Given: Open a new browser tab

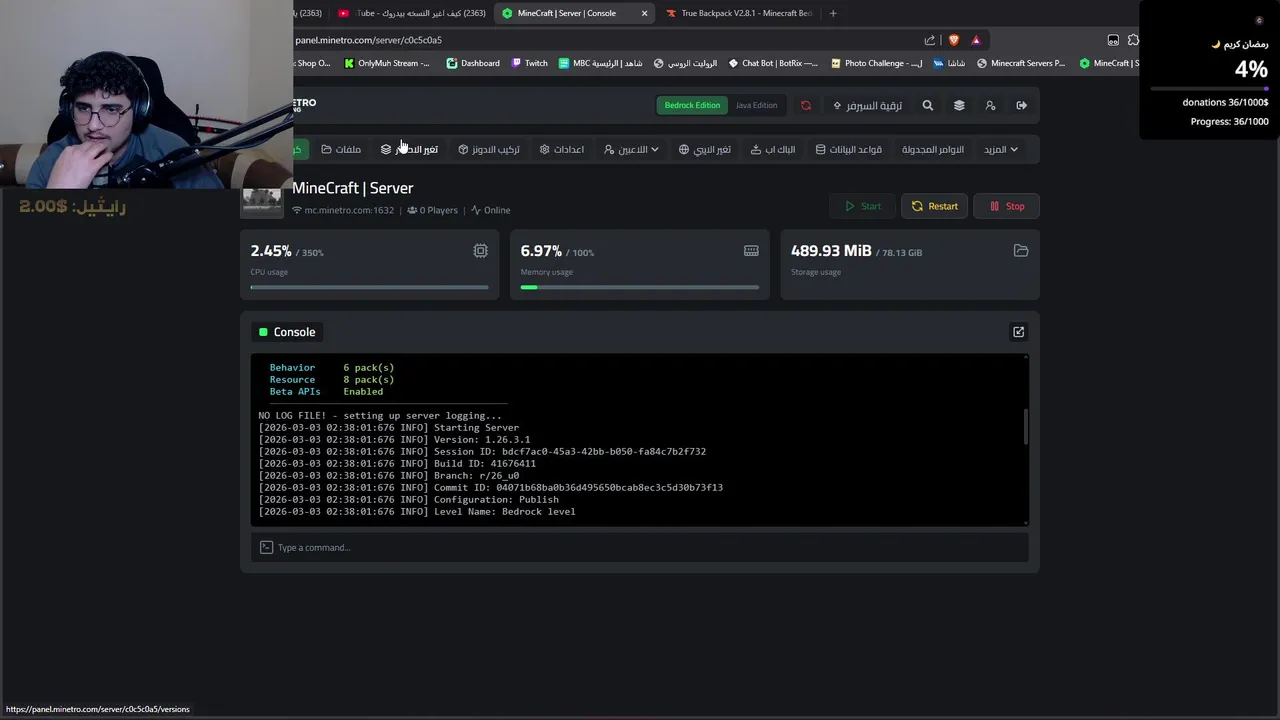Looking at the screenshot, I should 833,13.
